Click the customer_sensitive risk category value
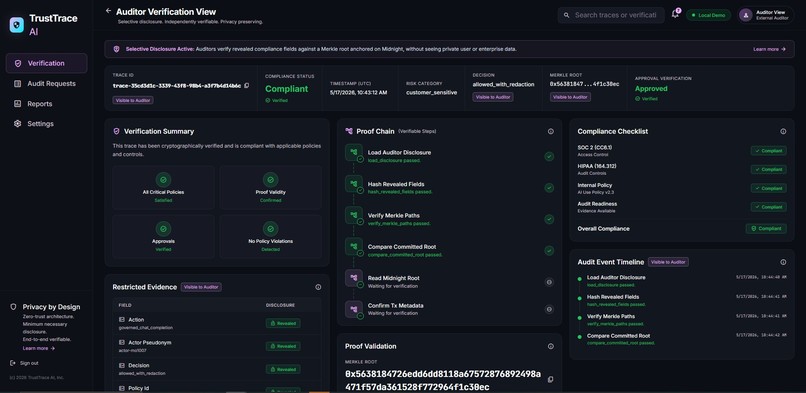This screenshot has width=806, height=393. pyautogui.click(x=431, y=92)
